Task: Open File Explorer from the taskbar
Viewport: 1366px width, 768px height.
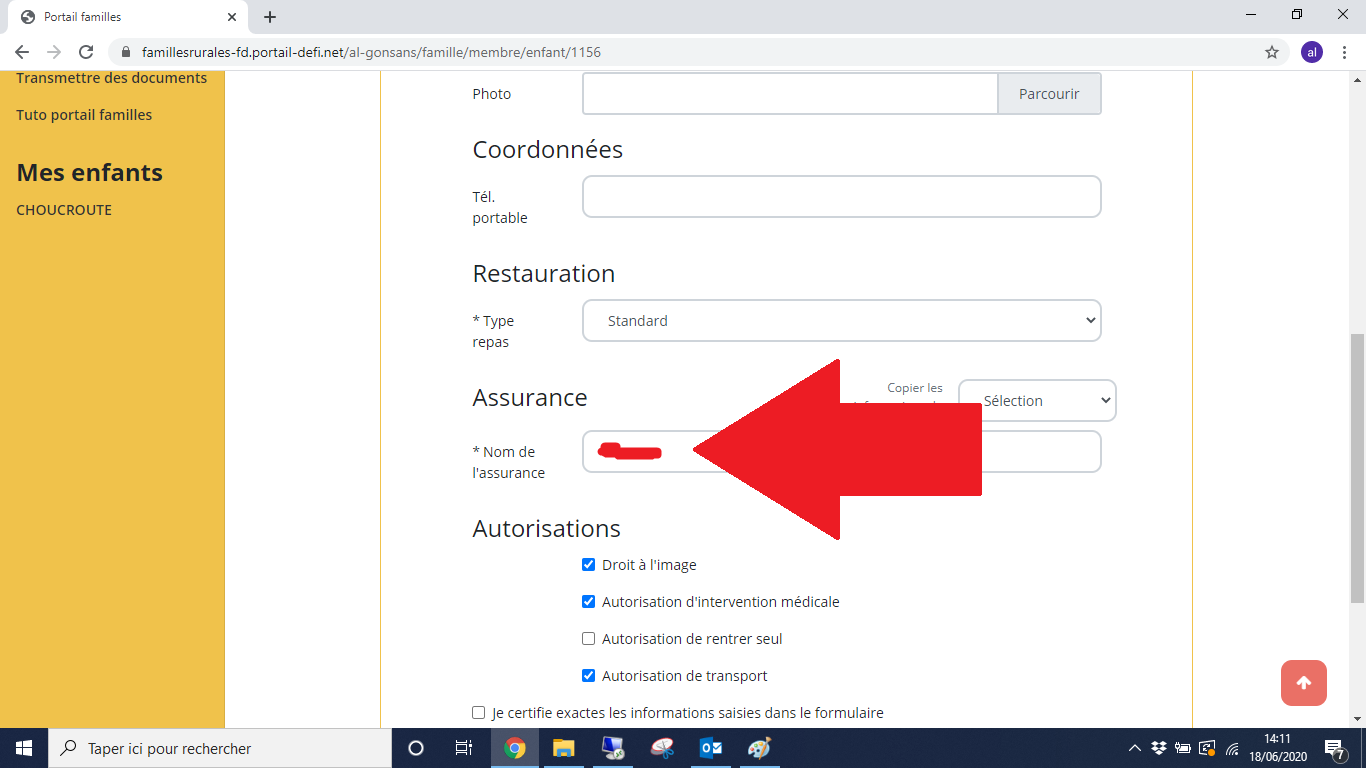Action: 564,748
